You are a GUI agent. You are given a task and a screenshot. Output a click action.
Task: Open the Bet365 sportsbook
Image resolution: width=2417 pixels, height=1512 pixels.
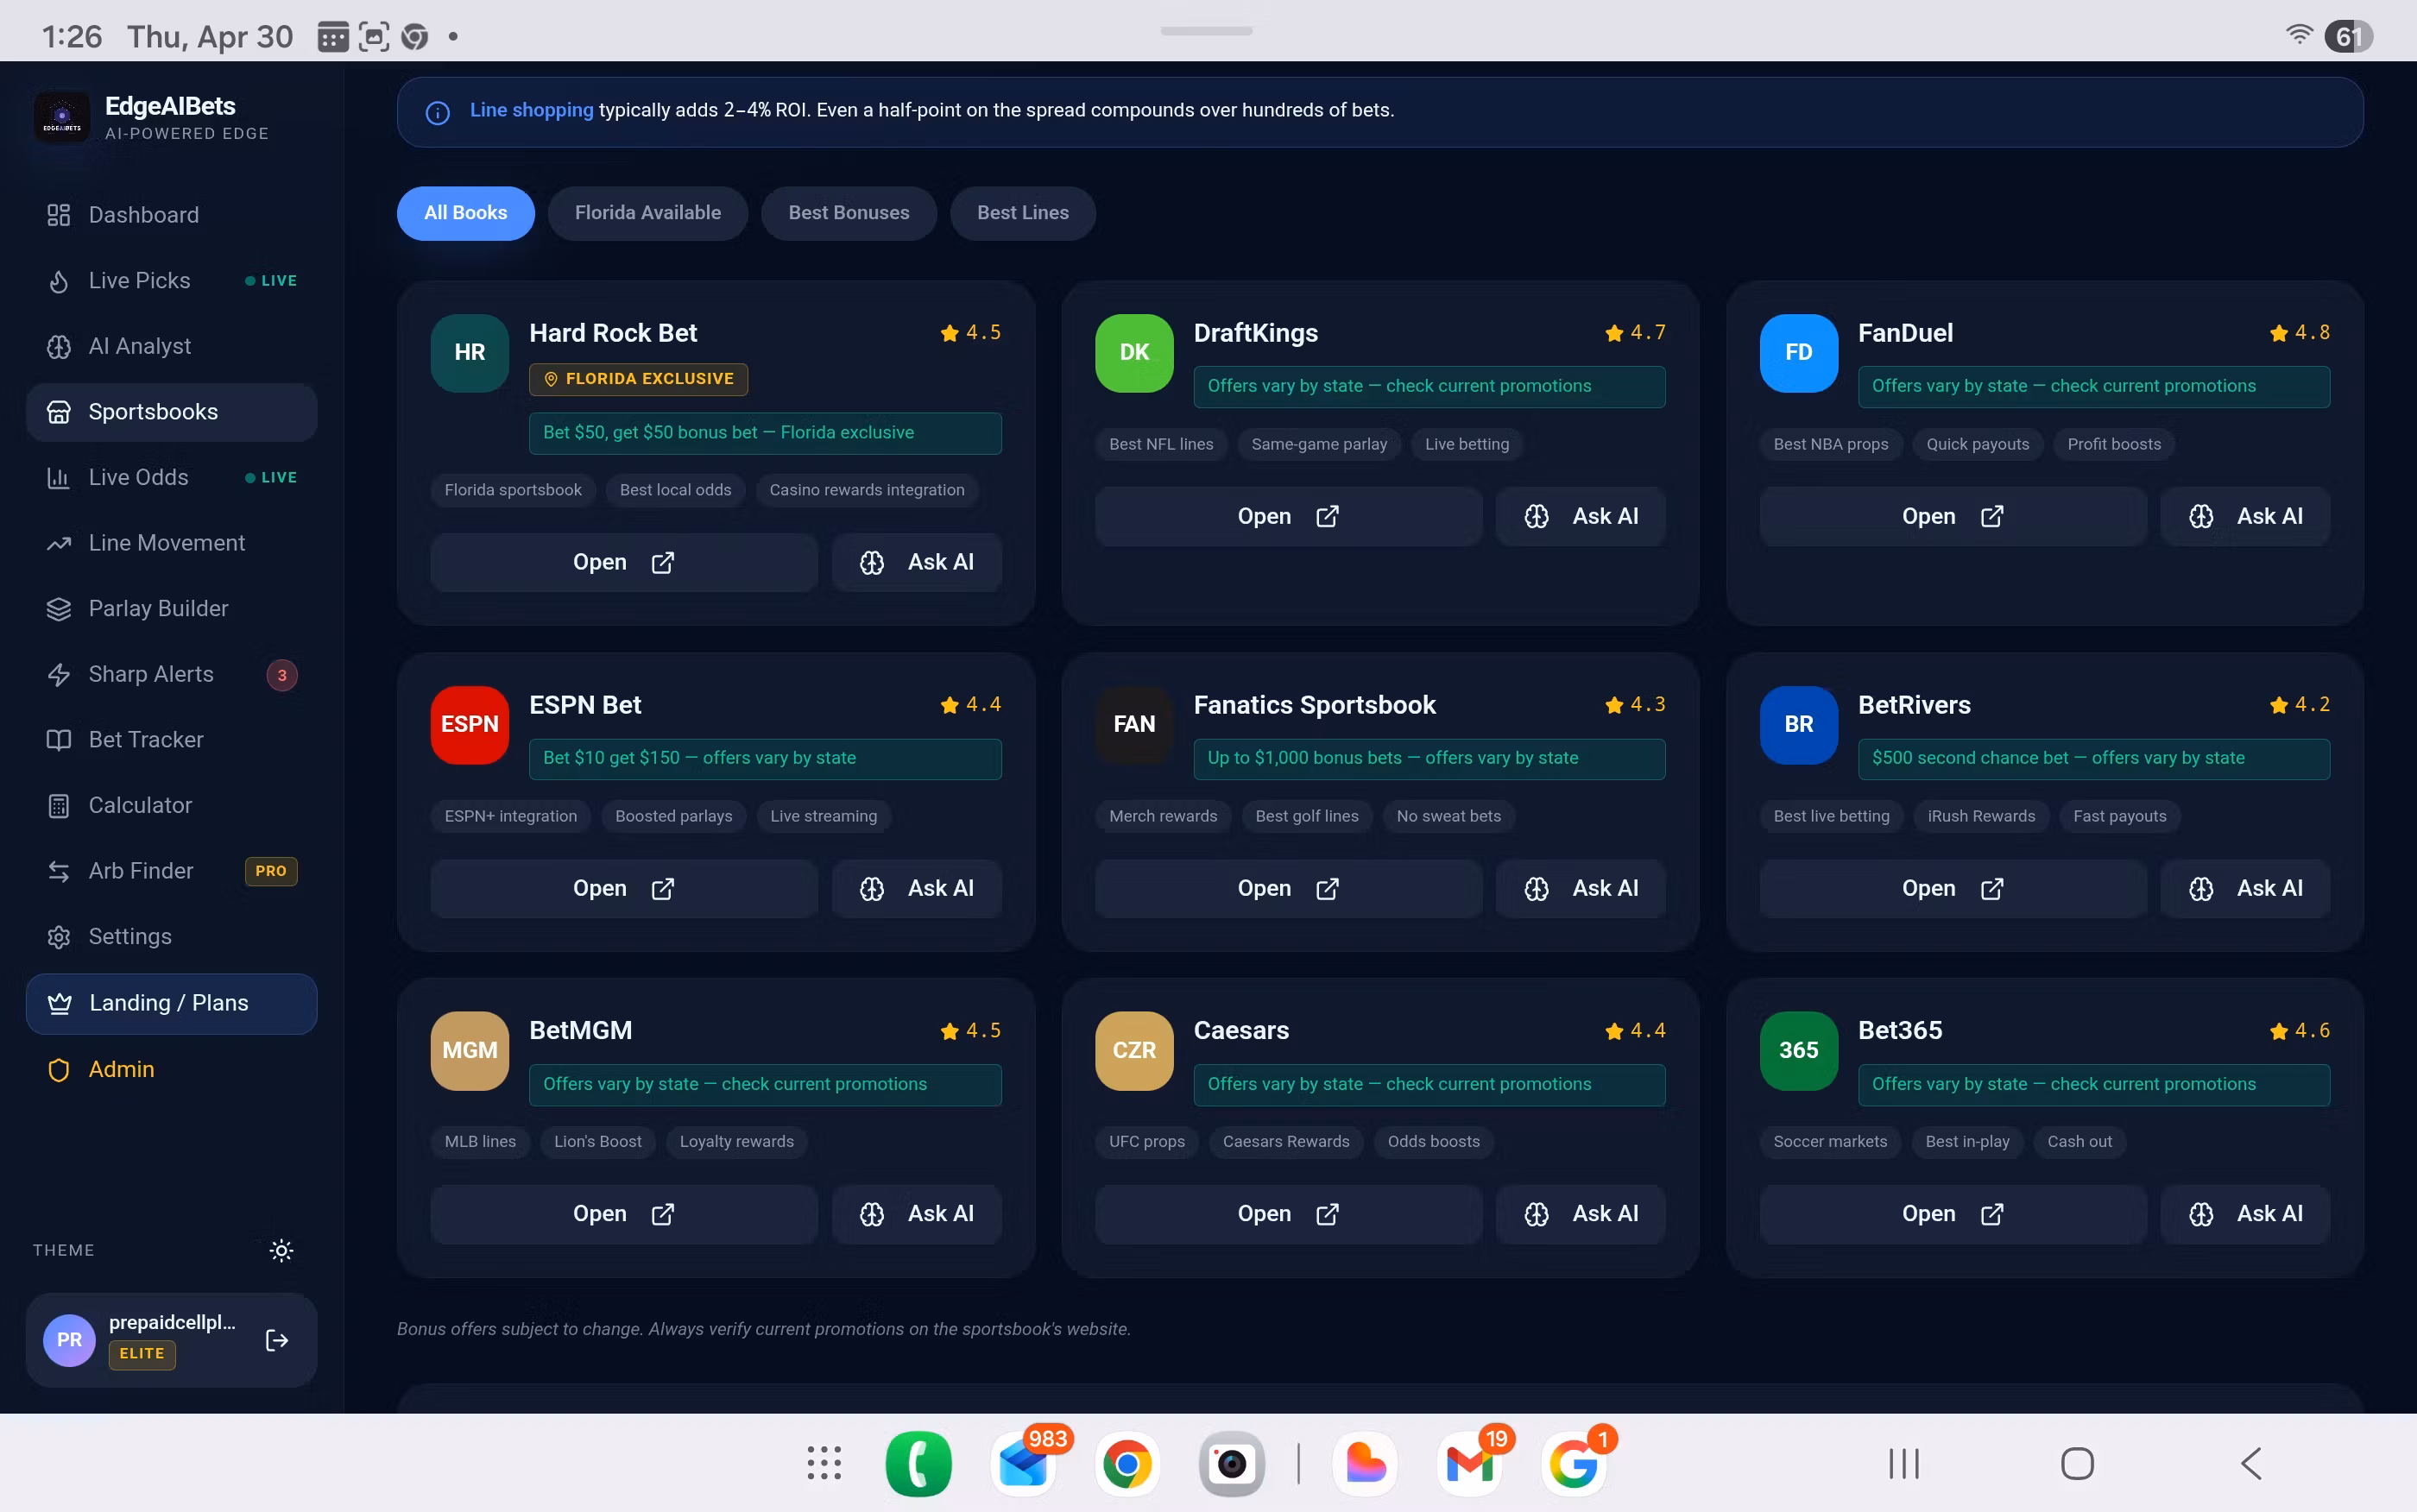tap(1953, 1214)
